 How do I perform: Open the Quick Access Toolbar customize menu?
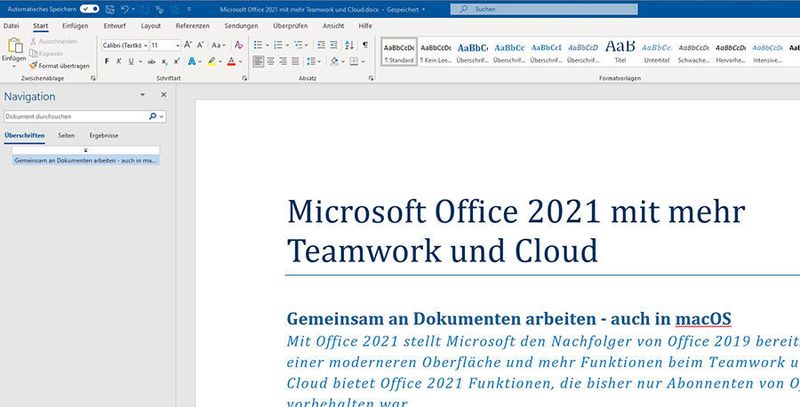(189, 9)
